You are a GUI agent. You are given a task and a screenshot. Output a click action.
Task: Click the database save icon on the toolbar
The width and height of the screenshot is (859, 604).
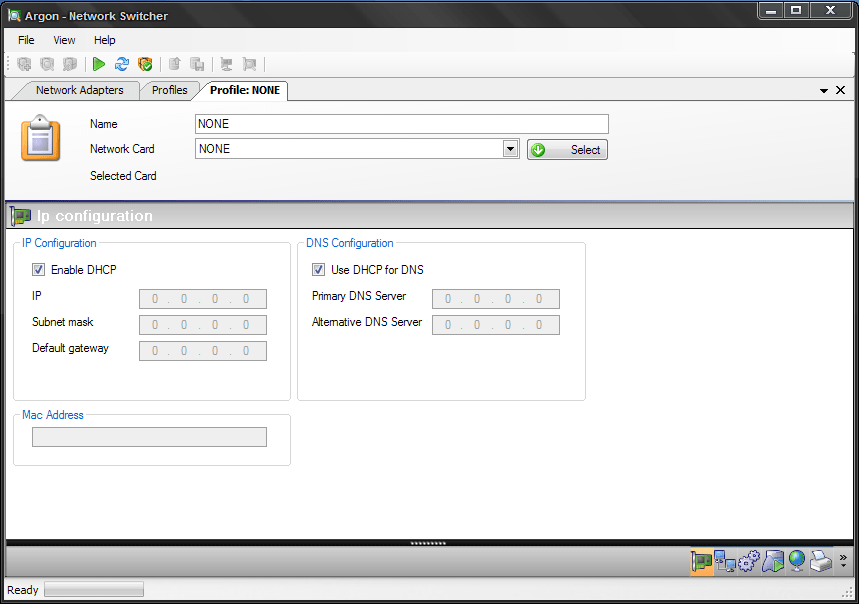click(198, 64)
